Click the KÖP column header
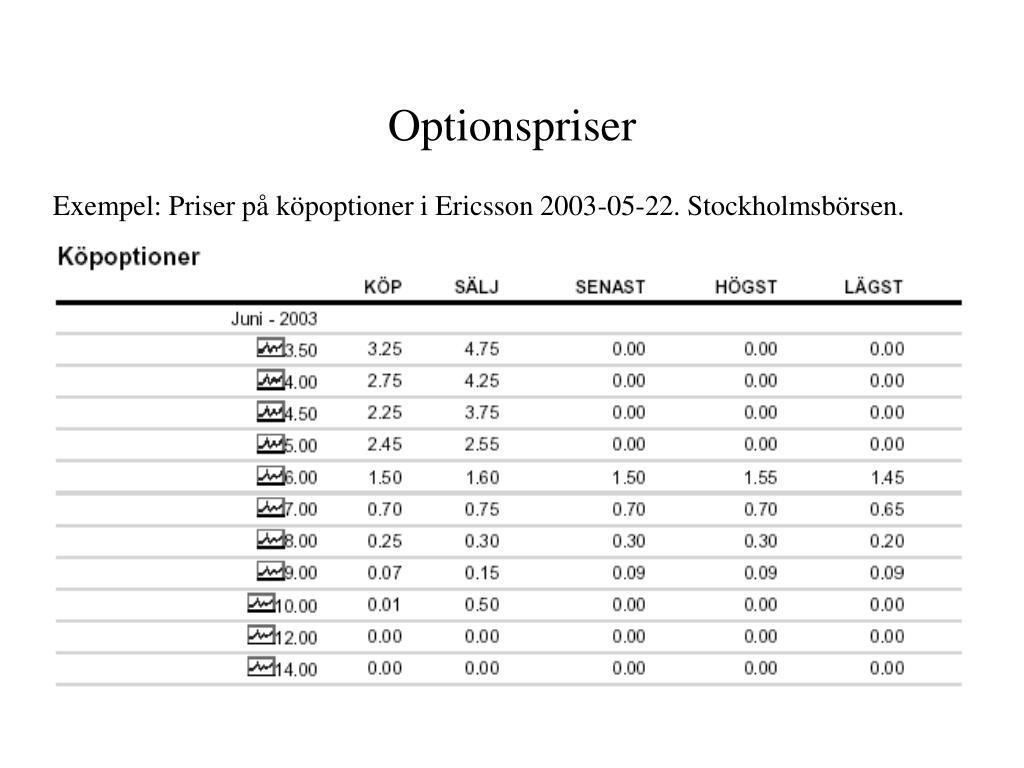Viewport: 1024px width, 768px height. (383, 287)
